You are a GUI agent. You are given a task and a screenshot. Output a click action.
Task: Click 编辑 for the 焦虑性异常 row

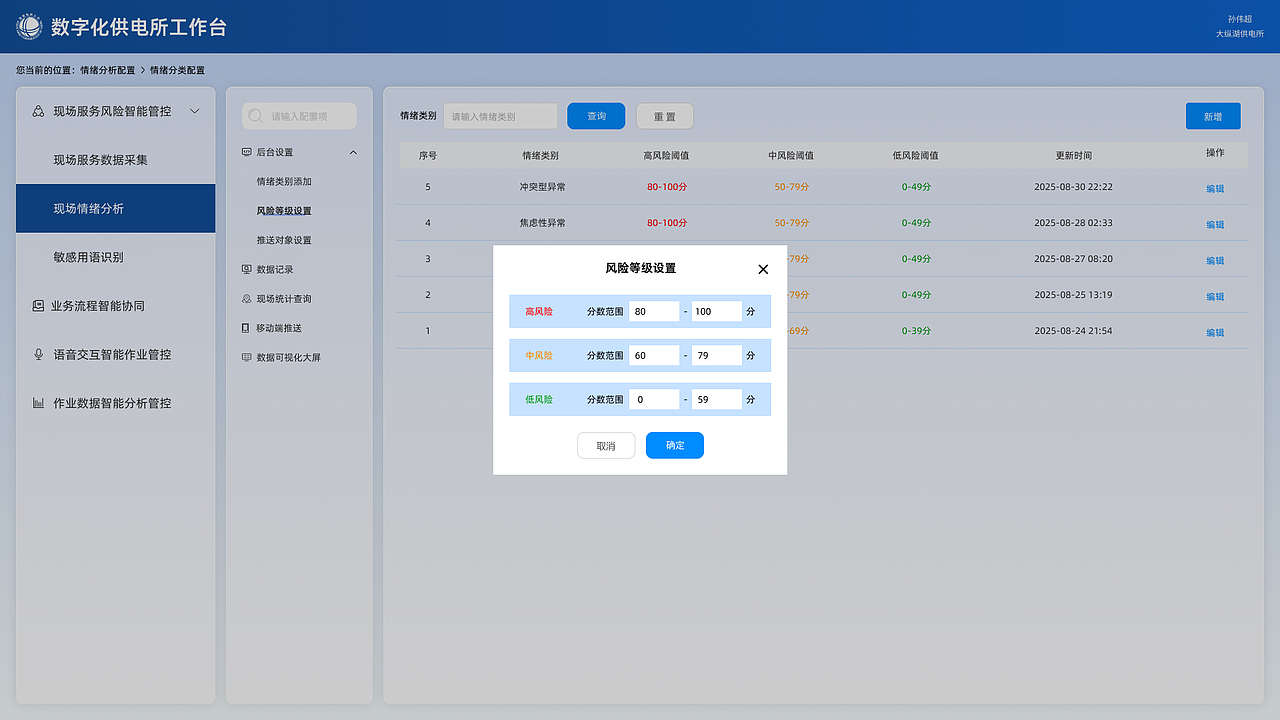pos(1215,224)
